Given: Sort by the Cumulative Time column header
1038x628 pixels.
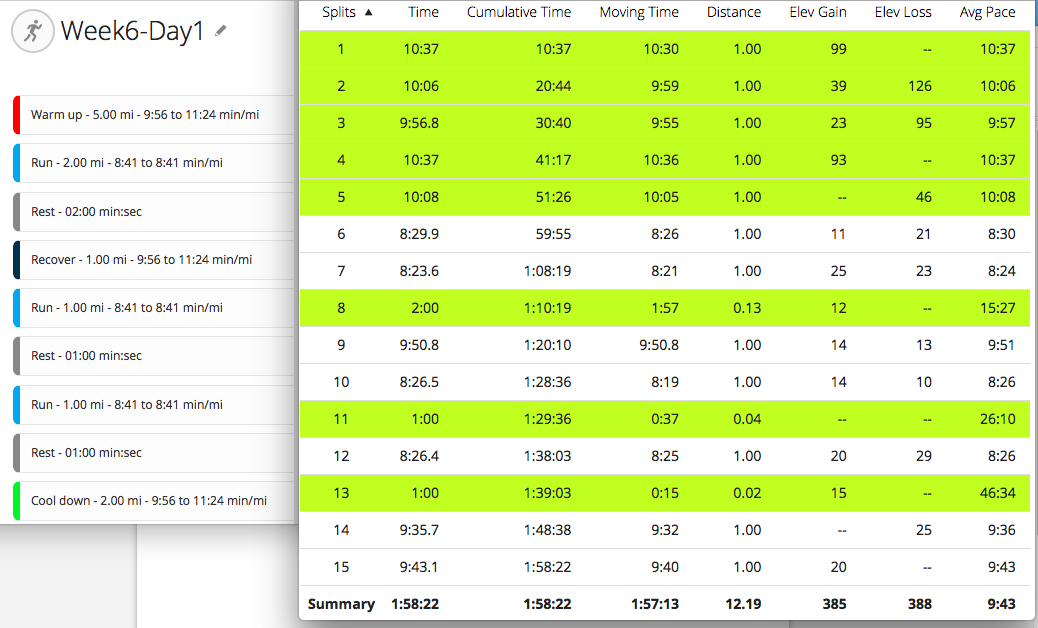Looking at the screenshot, I should point(519,13).
